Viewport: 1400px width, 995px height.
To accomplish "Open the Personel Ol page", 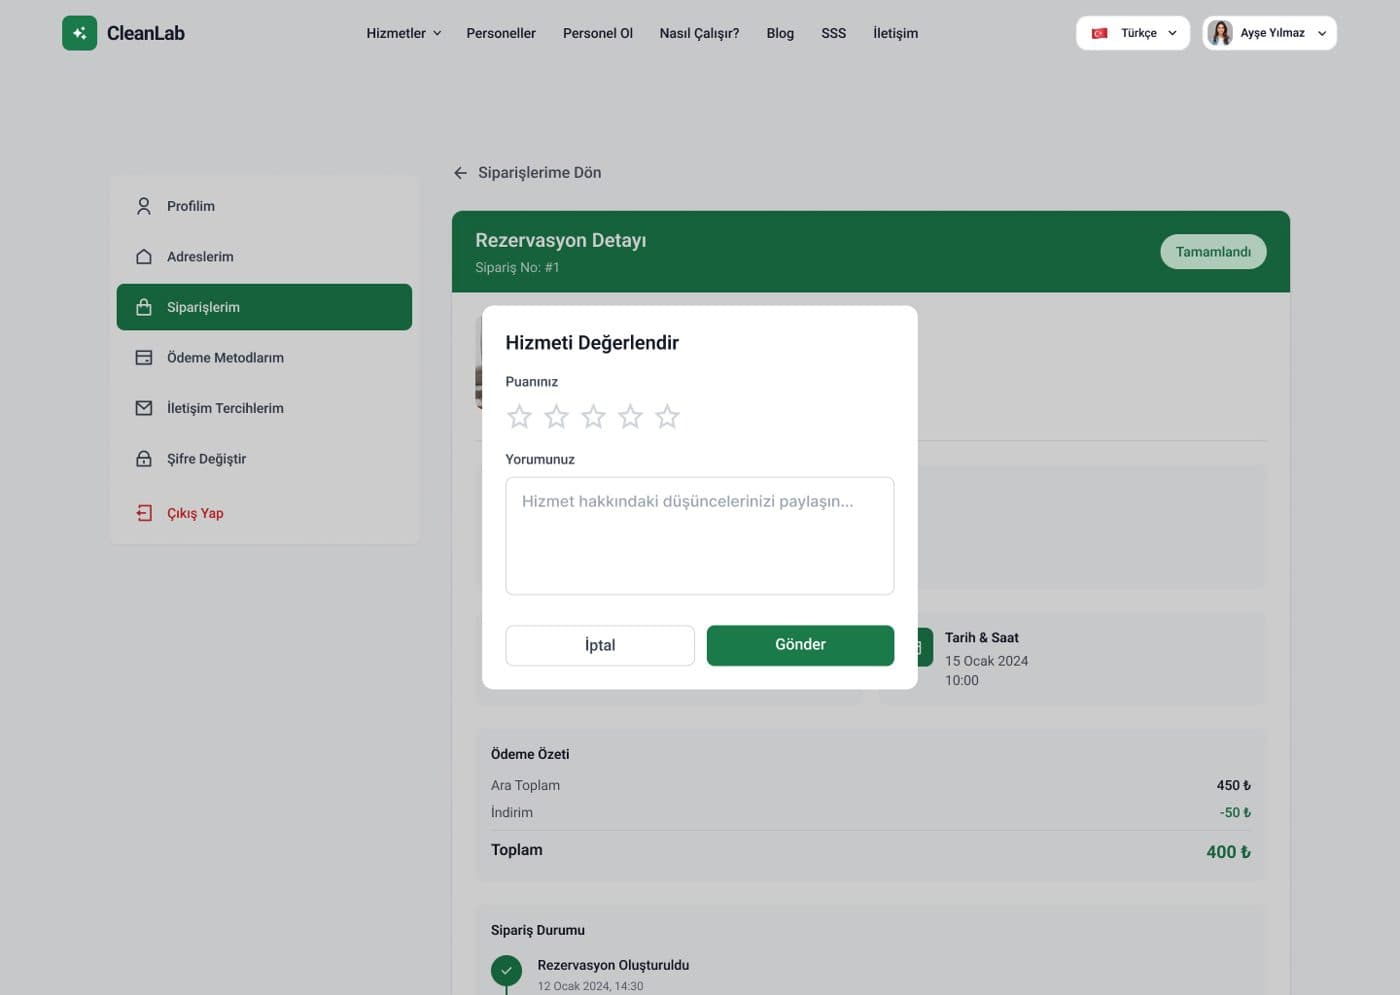I will [598, 33].
